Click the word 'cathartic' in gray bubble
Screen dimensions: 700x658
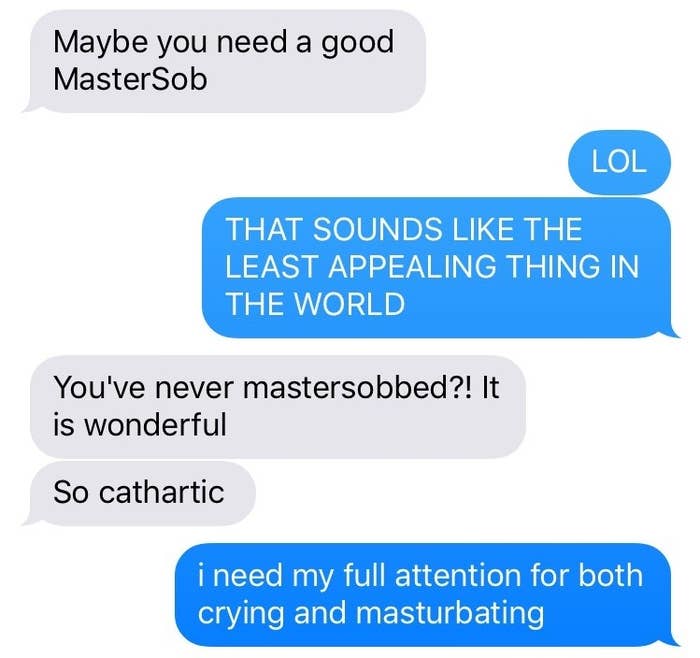[161, 493]
